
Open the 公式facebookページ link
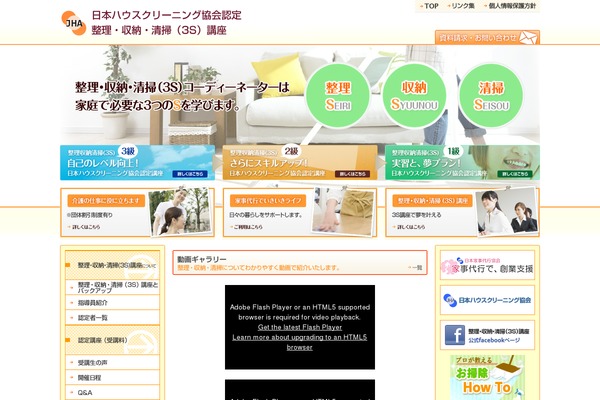[x=494, y=340]
